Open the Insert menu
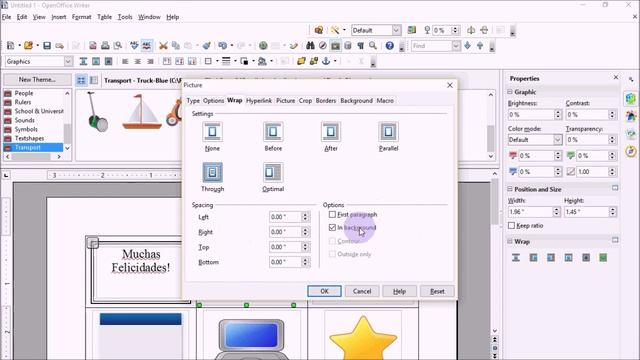This screenshot has width=640, height=360. 58,17
